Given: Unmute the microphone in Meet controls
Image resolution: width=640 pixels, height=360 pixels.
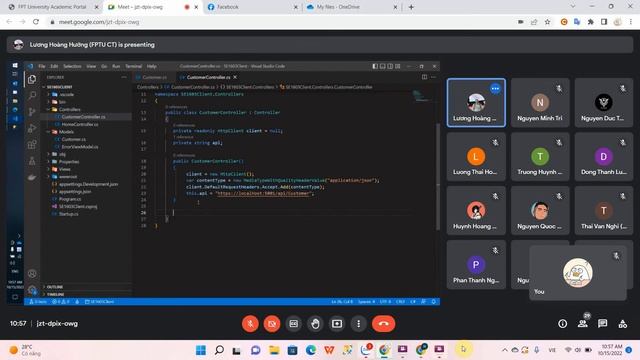Looking at the screenshot, I should click(250, 324).
